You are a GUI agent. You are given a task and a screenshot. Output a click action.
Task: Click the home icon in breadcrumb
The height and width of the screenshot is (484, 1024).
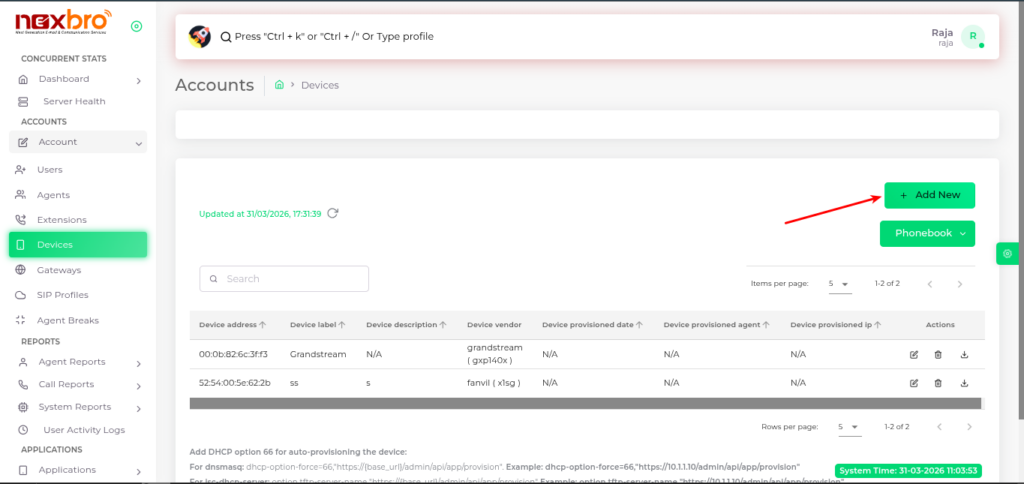[x=279, y=85]
